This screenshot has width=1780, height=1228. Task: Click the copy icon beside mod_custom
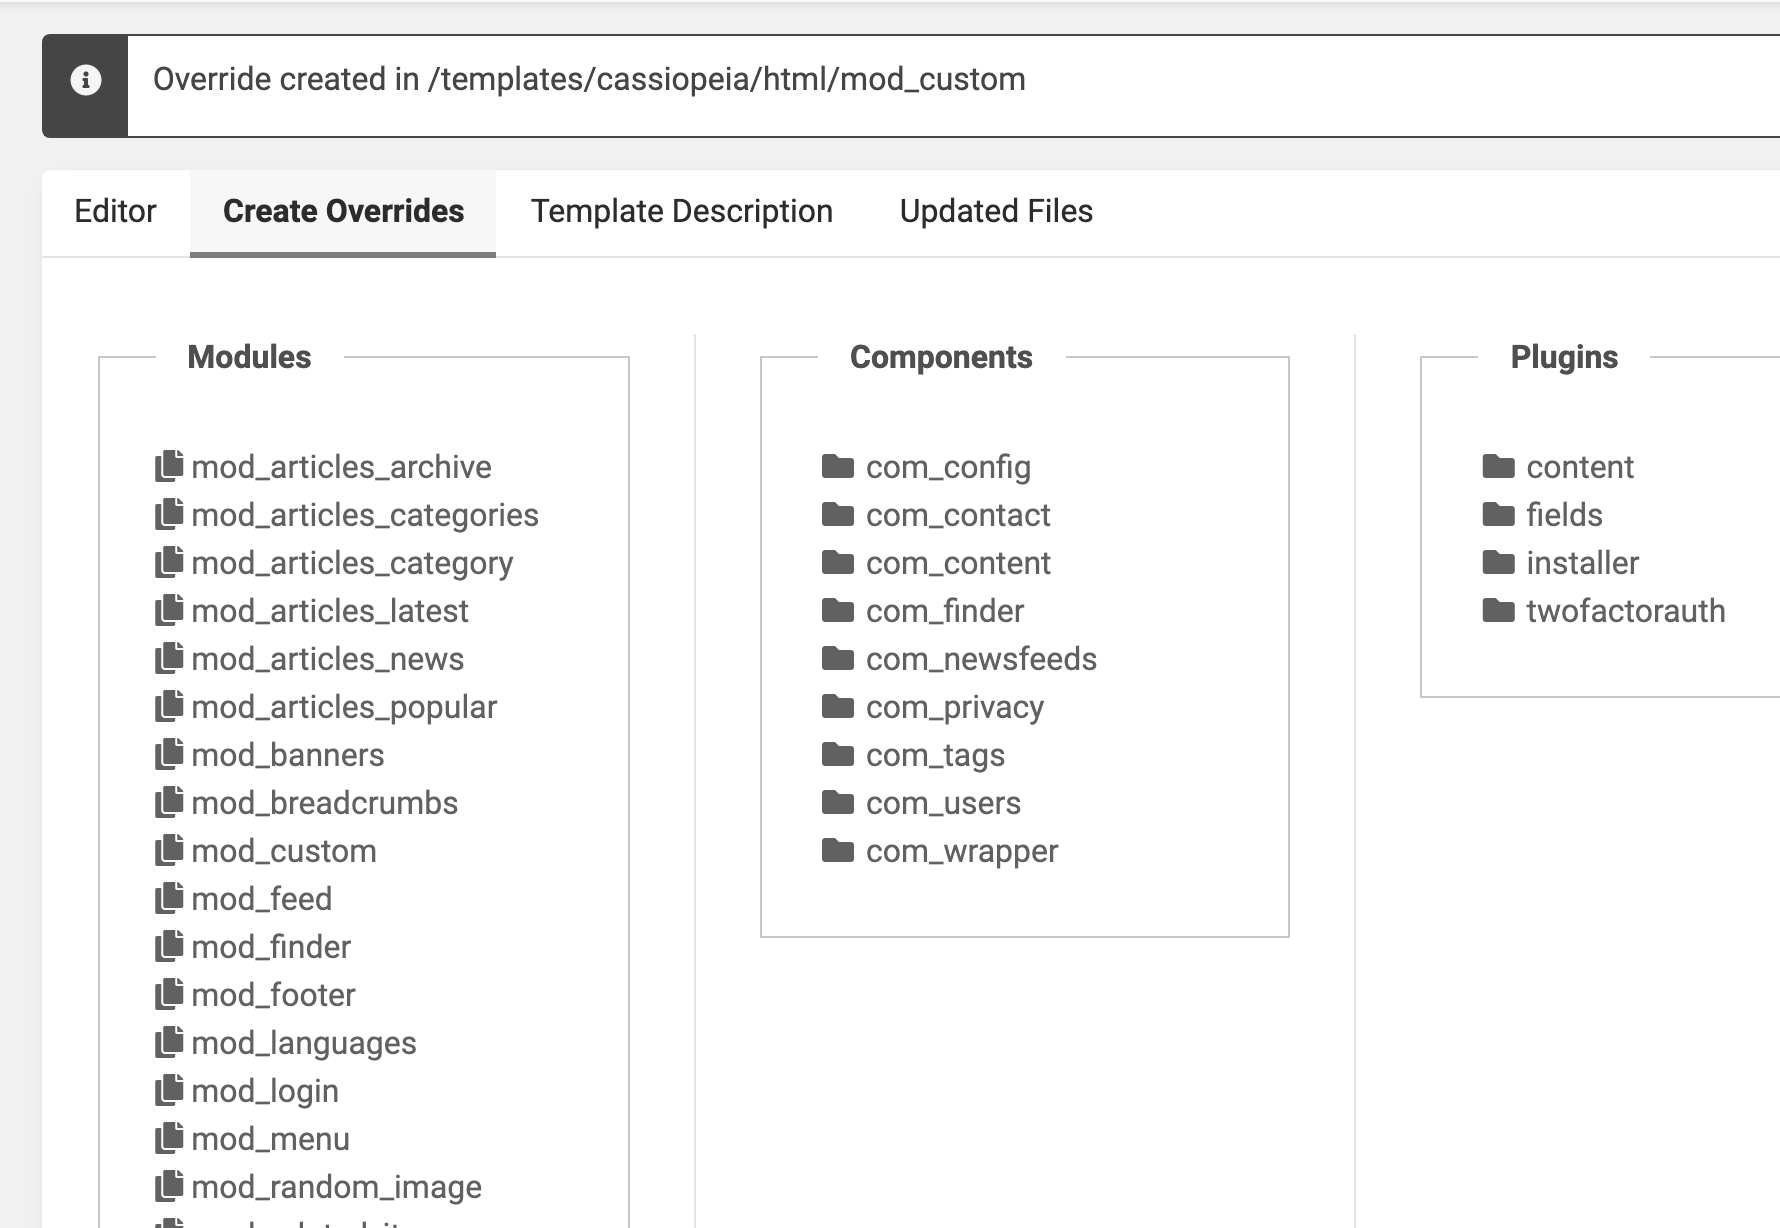pos(169,850)
